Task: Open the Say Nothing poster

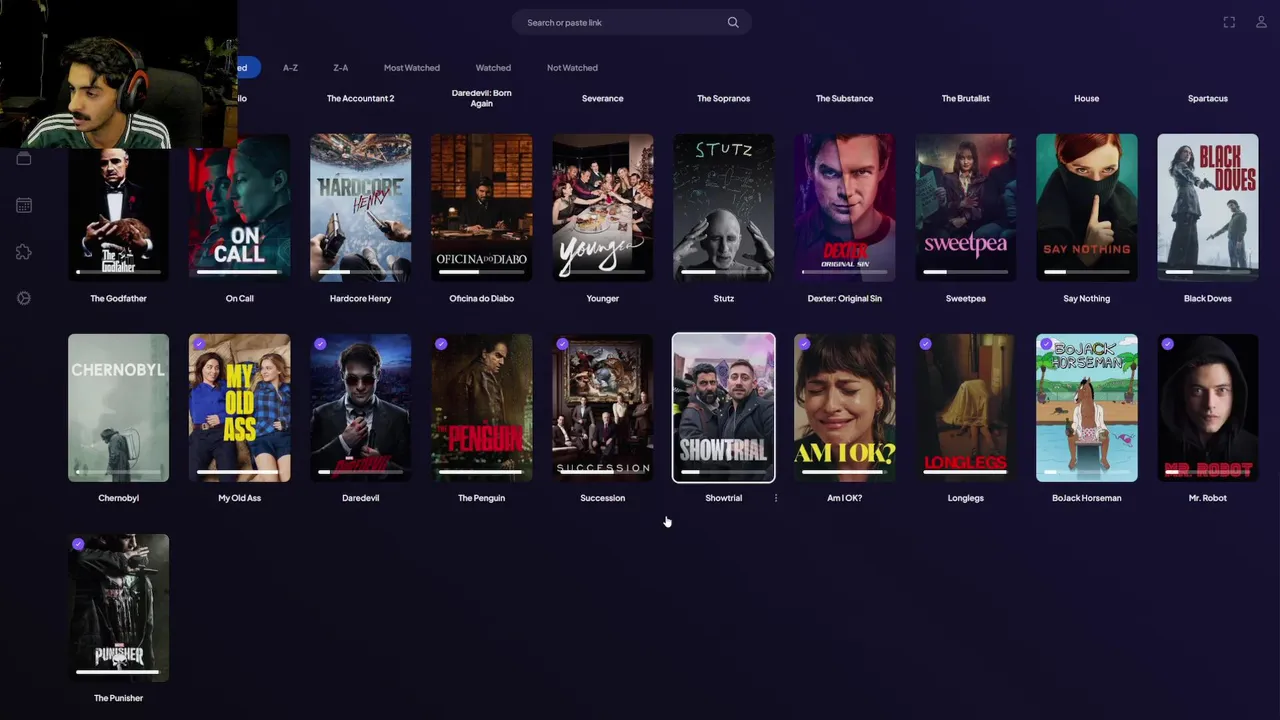Action: click(1086, 208)
